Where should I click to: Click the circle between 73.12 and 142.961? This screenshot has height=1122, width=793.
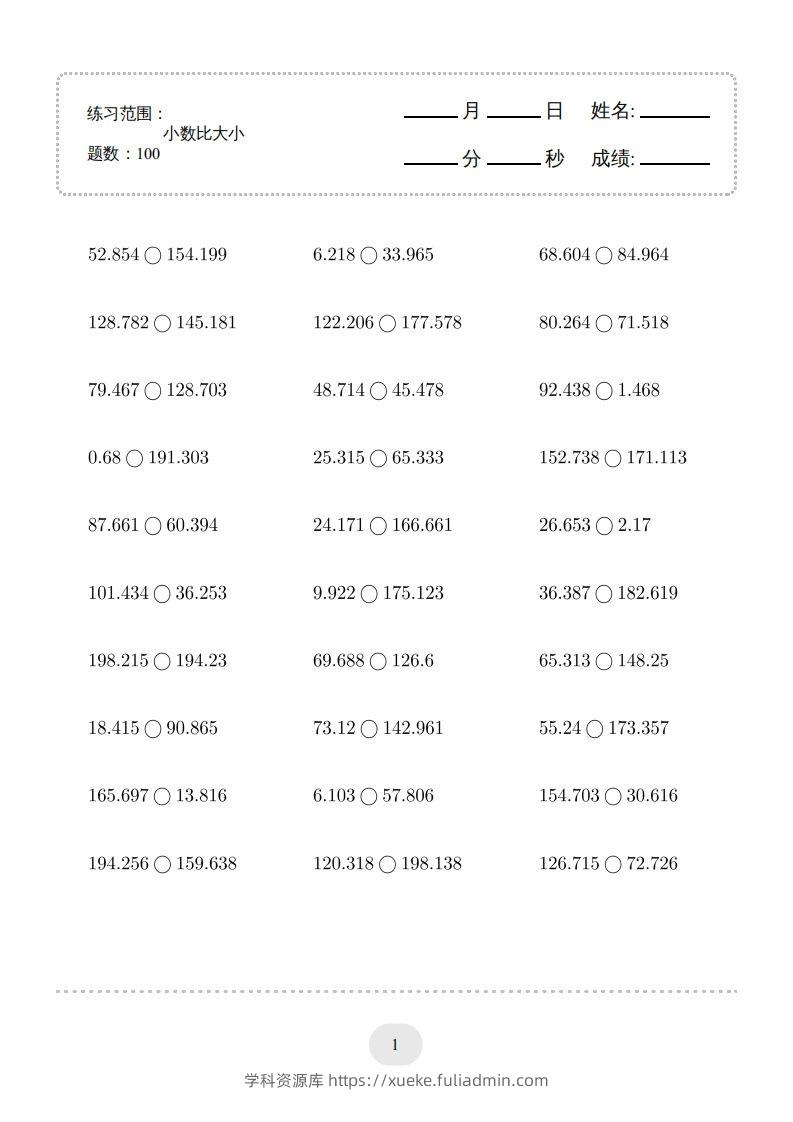369,729
